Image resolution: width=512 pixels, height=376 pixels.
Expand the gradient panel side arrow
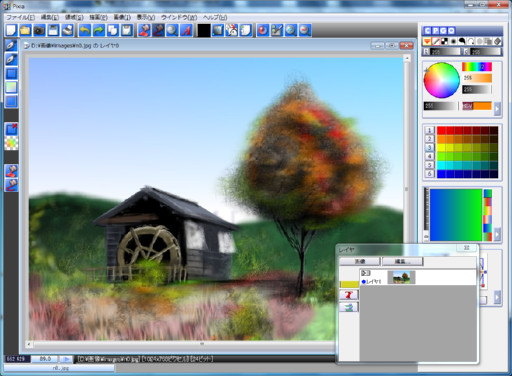(x=497, y=234)
